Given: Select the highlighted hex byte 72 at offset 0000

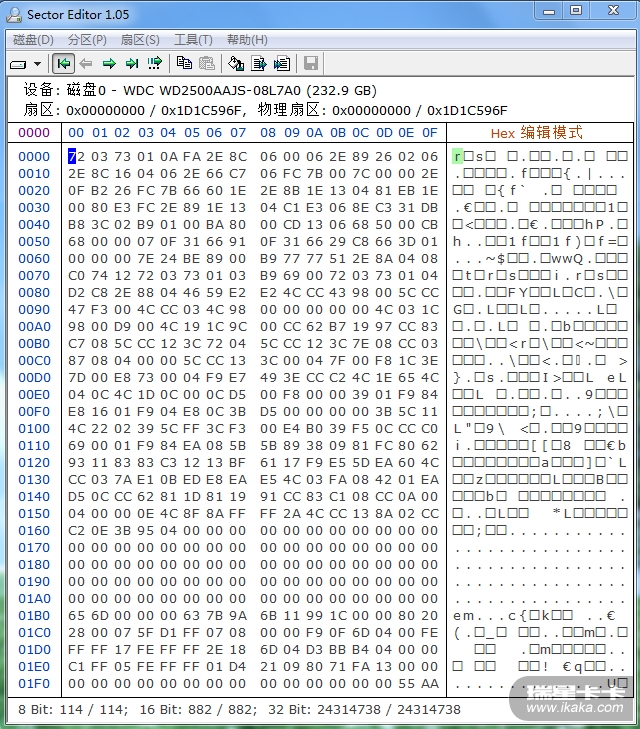Looking at the screenshot, I should coord(76,157).
